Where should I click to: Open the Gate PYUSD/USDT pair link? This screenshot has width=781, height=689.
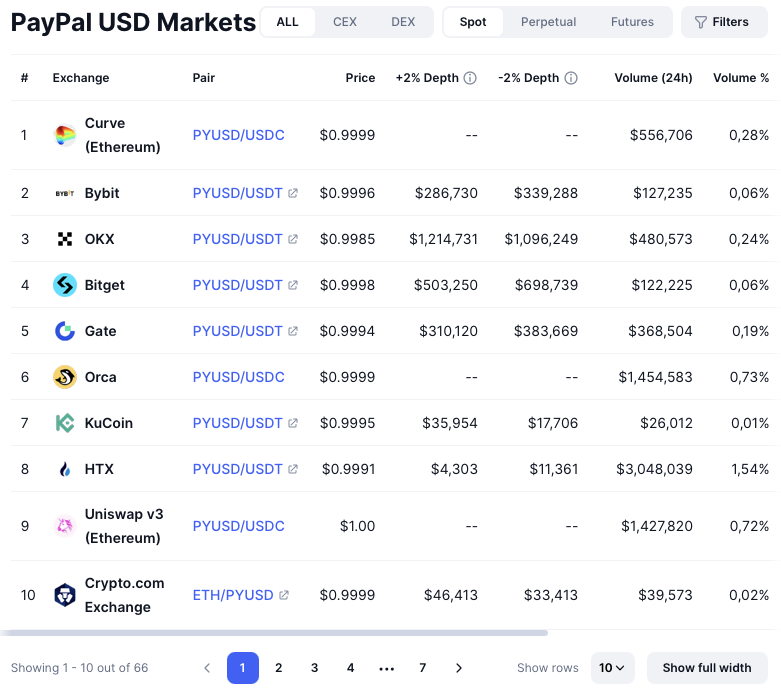coord(238,331)
